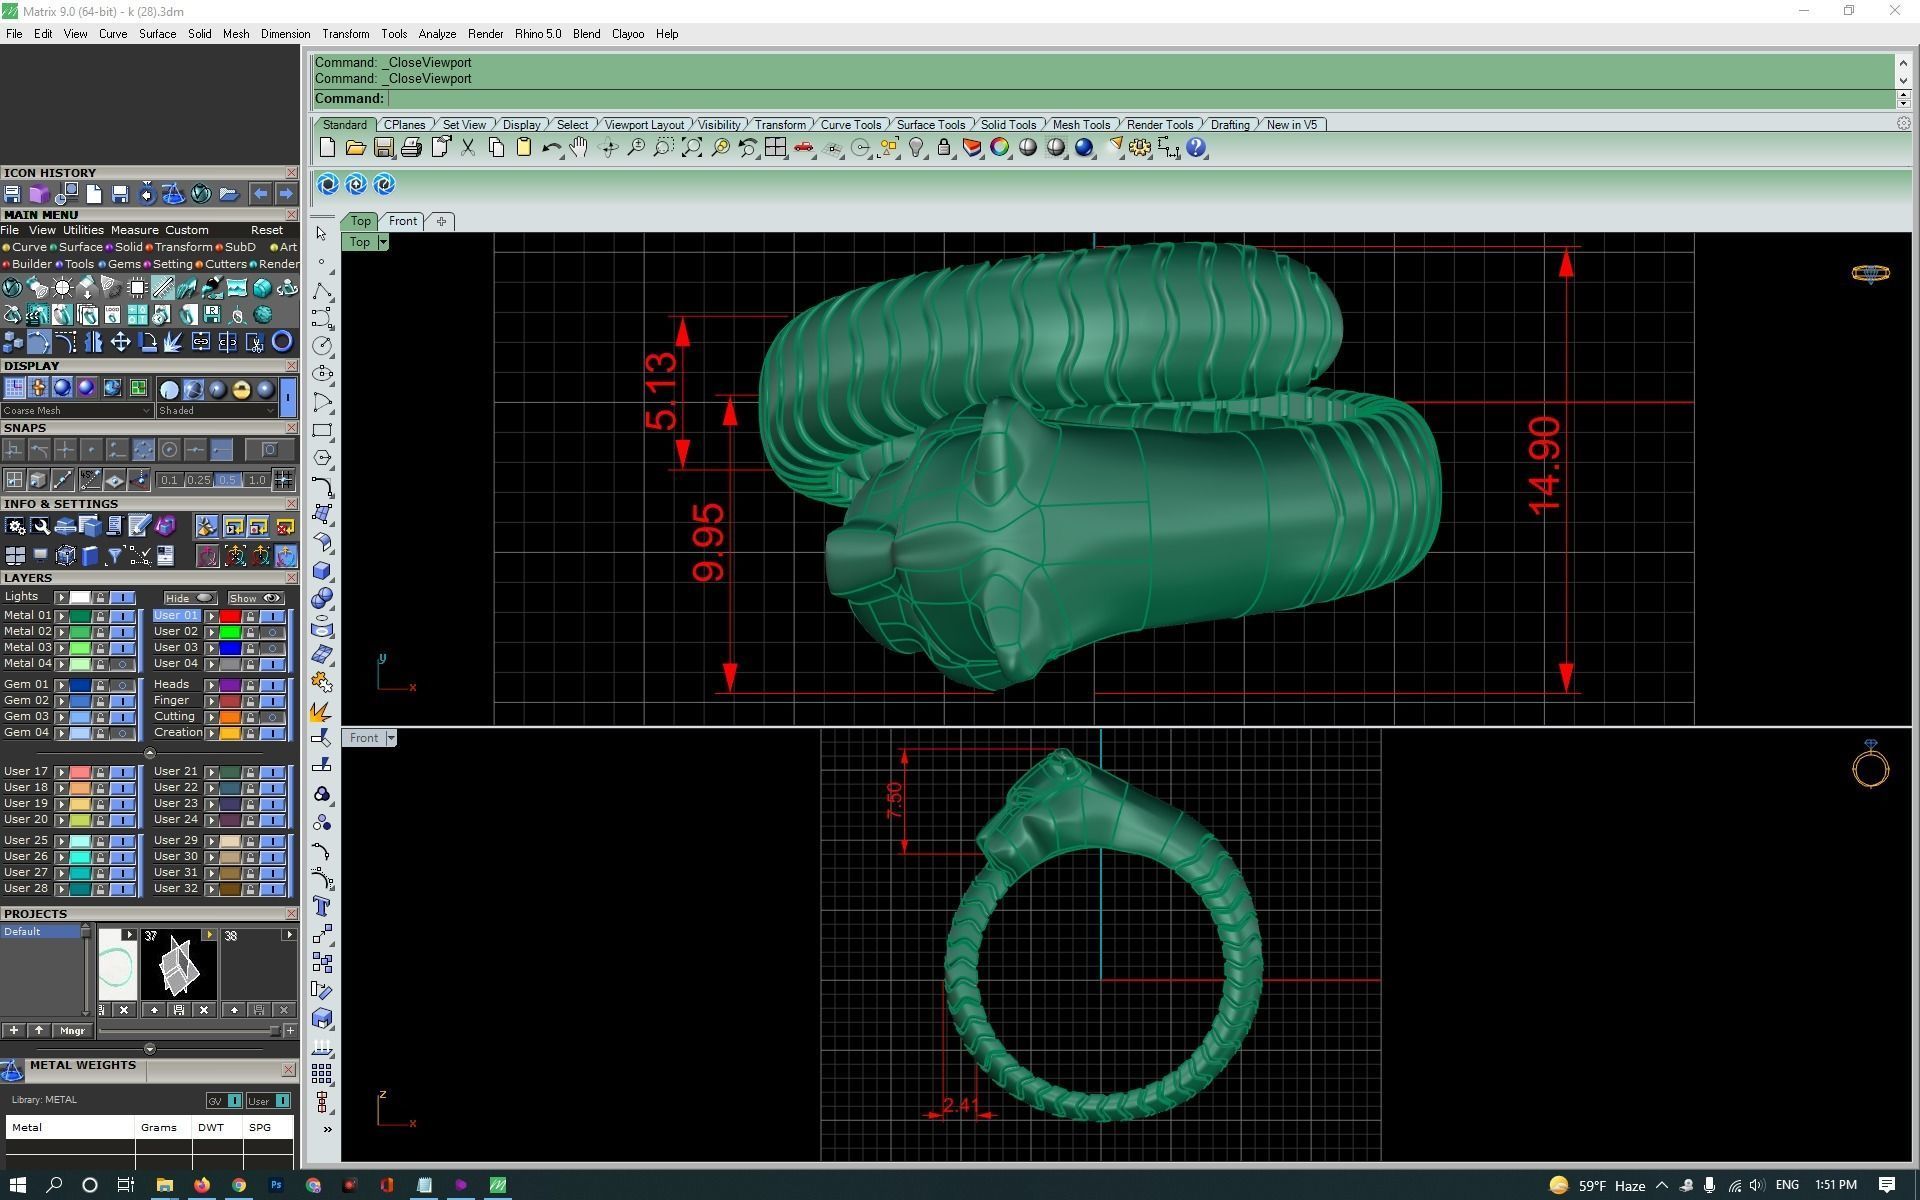Click the orange Cutting layer color swatch

(x=230, y=717)
